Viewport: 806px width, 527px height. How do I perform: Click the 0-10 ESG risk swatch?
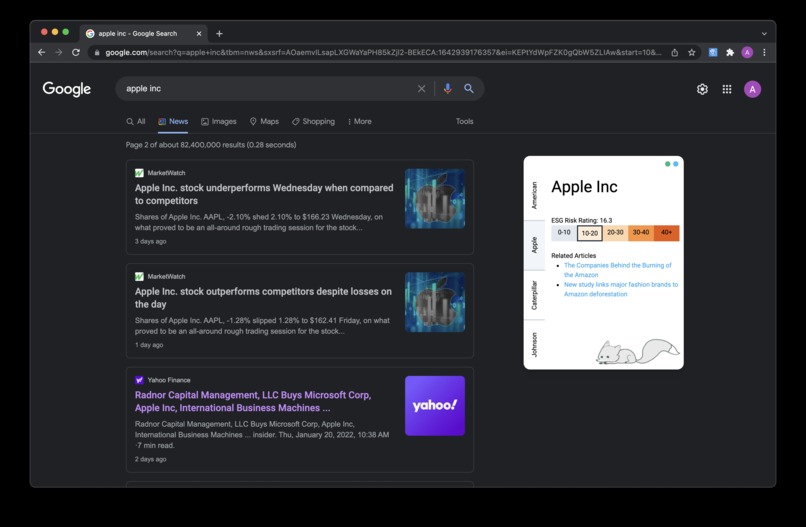point(564,232)
